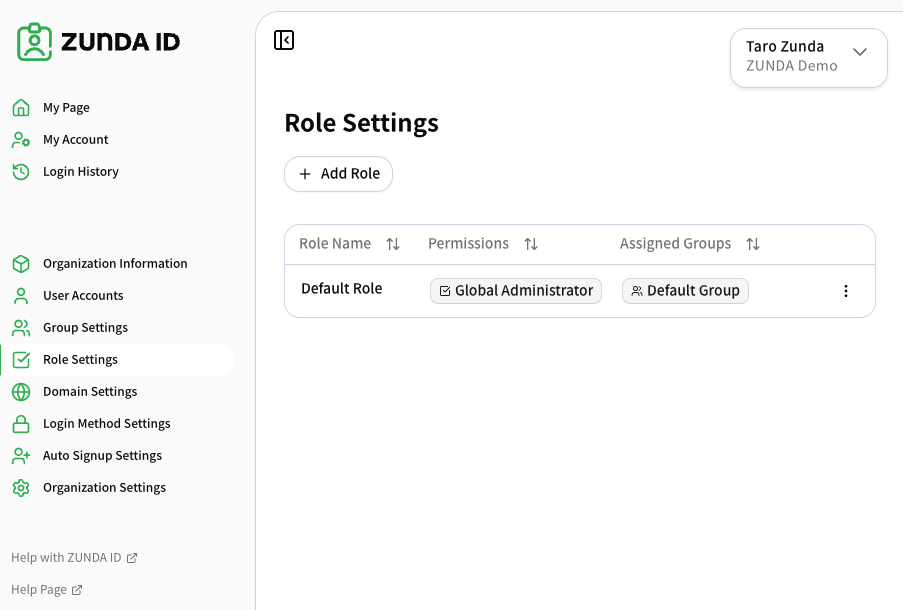903x610 pixels.
Task: Click the Domain Settings globe icon
Action: click(x=21, y=392)
